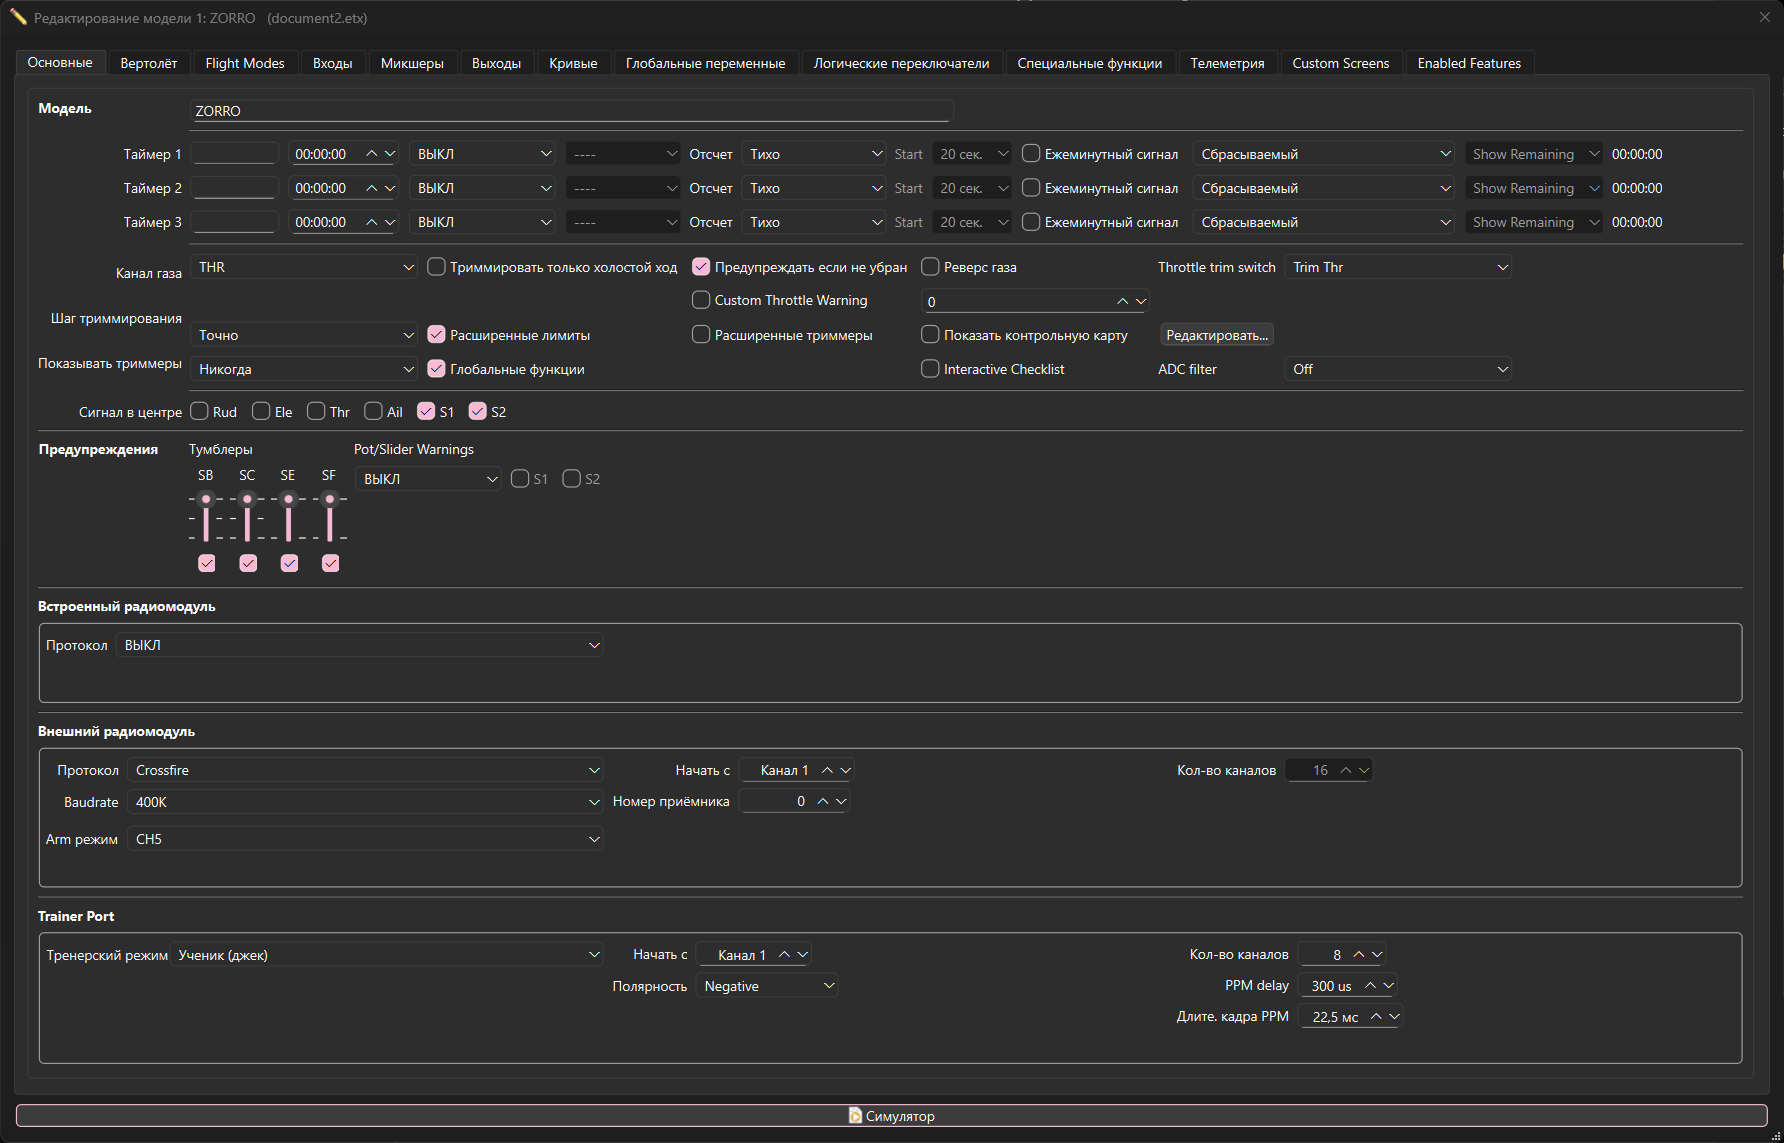Increase Timer 1 time value

(x=372, y=154)
